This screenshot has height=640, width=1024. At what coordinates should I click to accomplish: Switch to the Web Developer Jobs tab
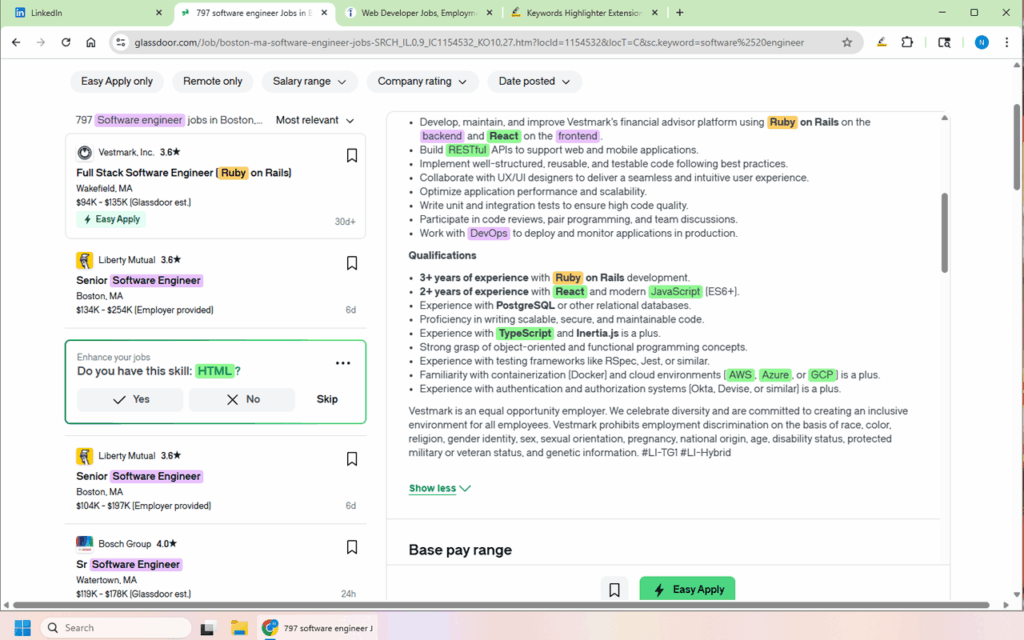(418, 12)
